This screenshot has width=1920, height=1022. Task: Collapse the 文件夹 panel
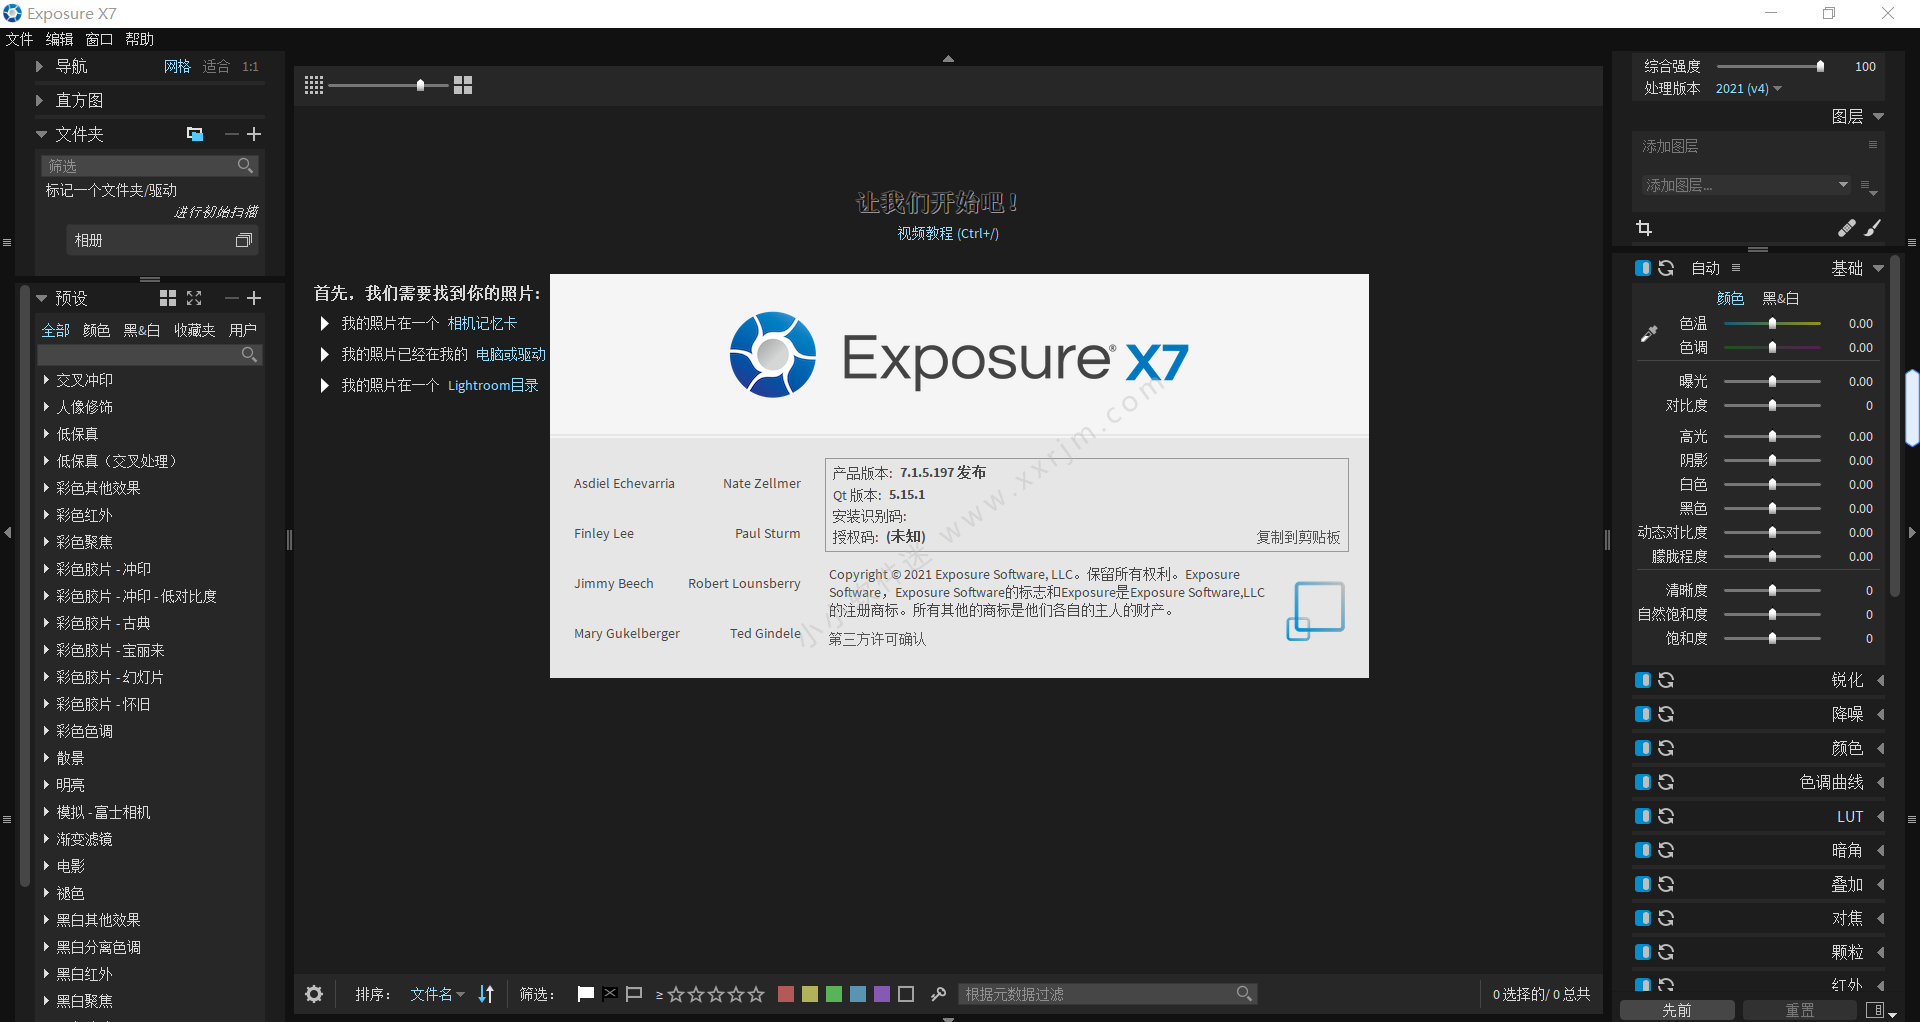(x=41, y=134)
